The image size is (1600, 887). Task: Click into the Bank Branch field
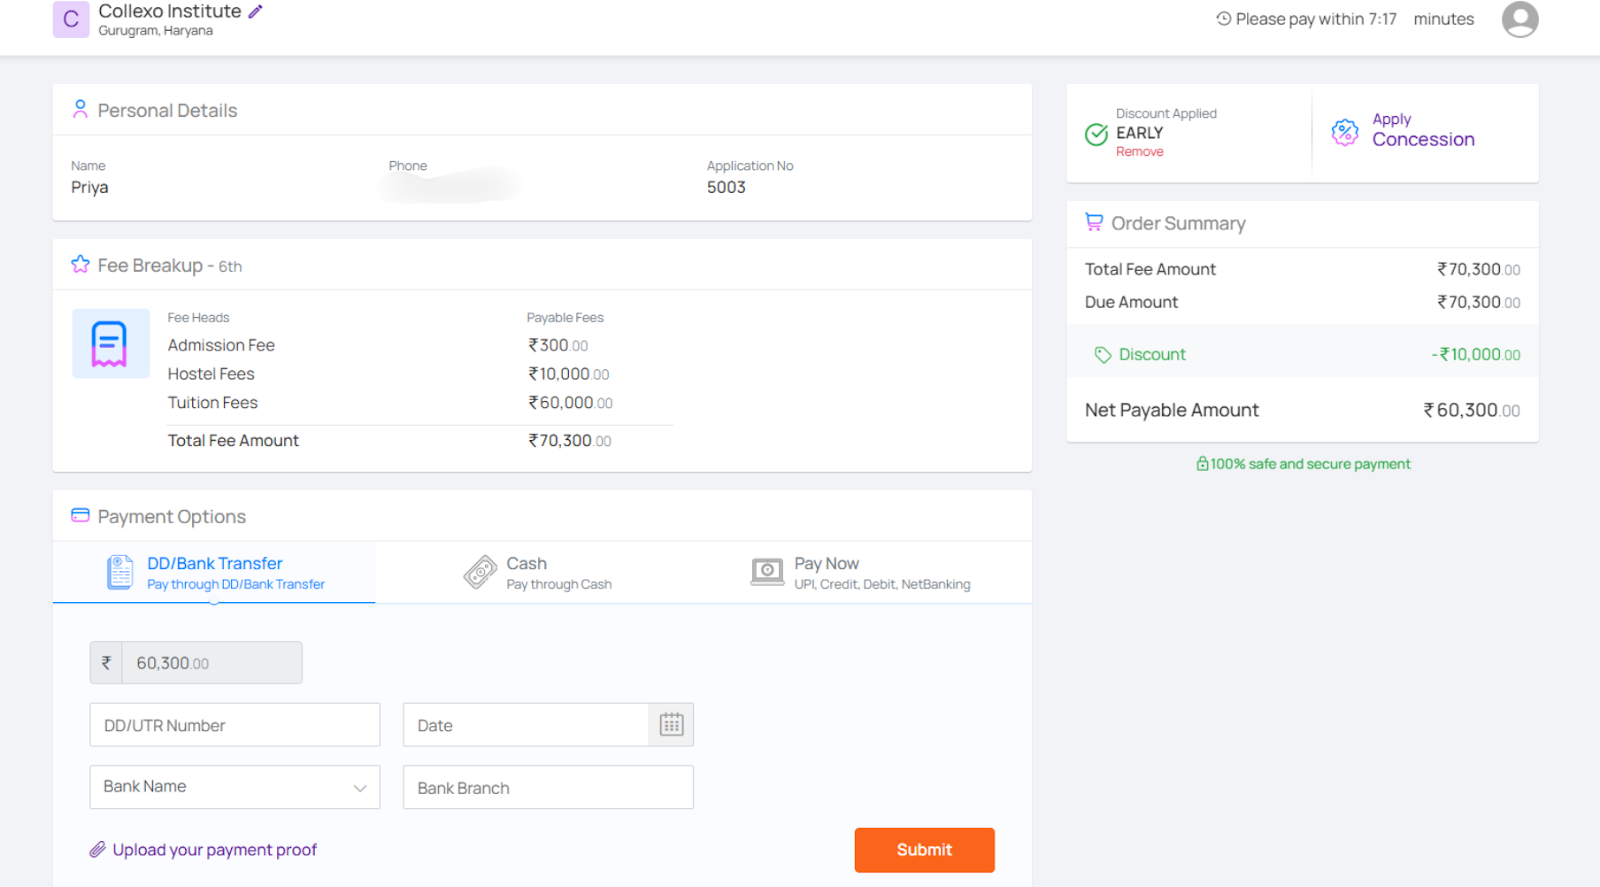click(548, 788)
